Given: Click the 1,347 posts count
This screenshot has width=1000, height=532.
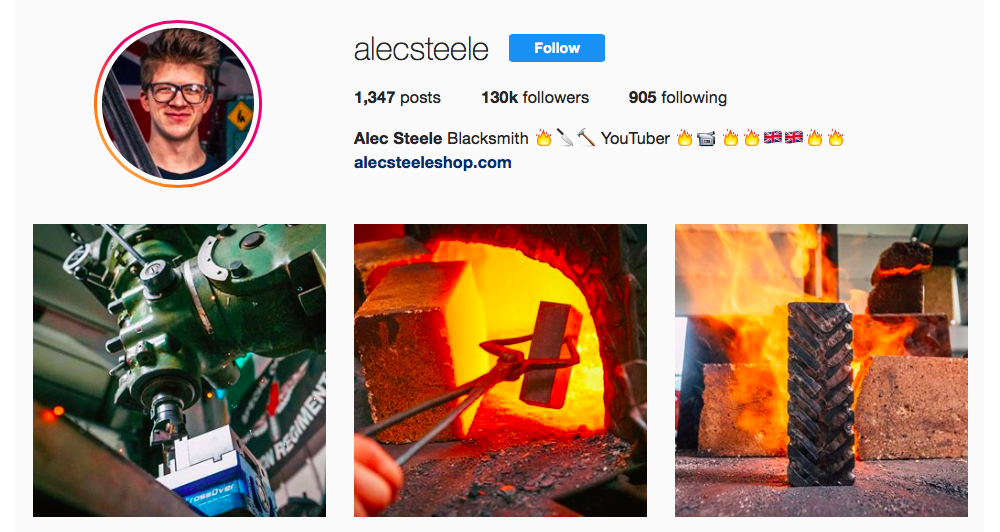Looking at the screenshot, I should point(397,98).
